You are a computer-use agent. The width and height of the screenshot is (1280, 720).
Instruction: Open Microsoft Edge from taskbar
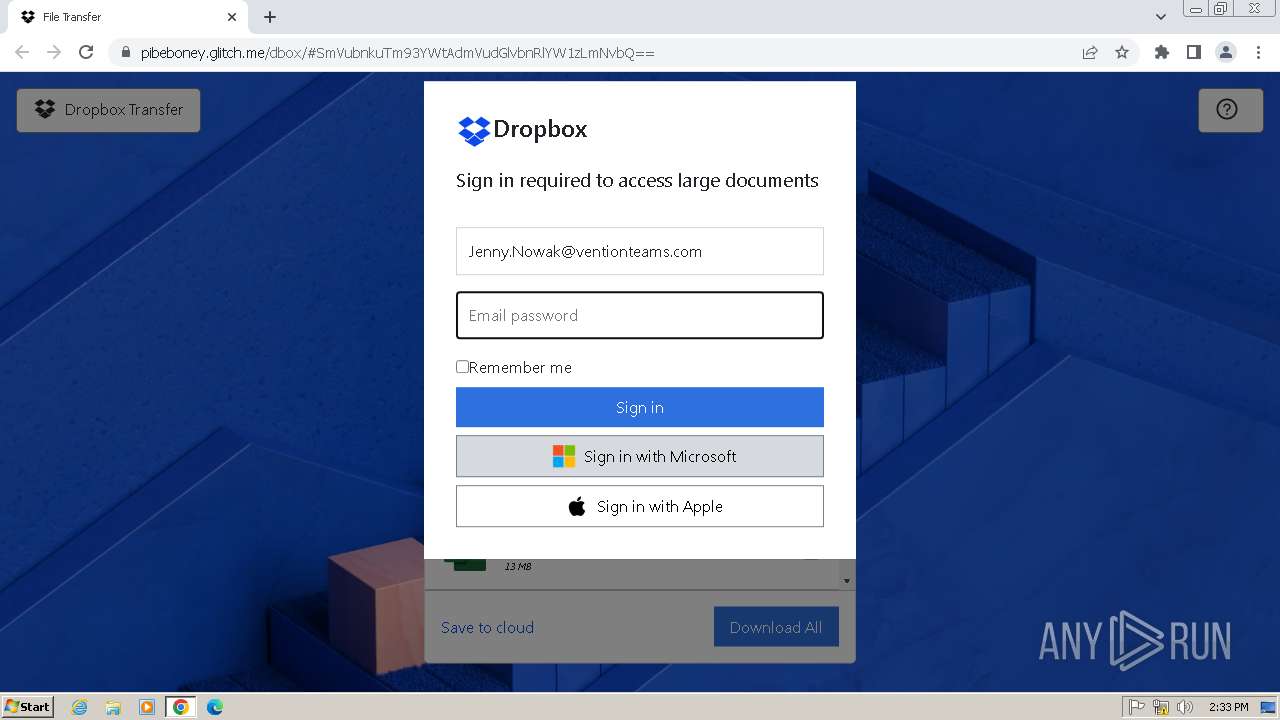(215, 707)
